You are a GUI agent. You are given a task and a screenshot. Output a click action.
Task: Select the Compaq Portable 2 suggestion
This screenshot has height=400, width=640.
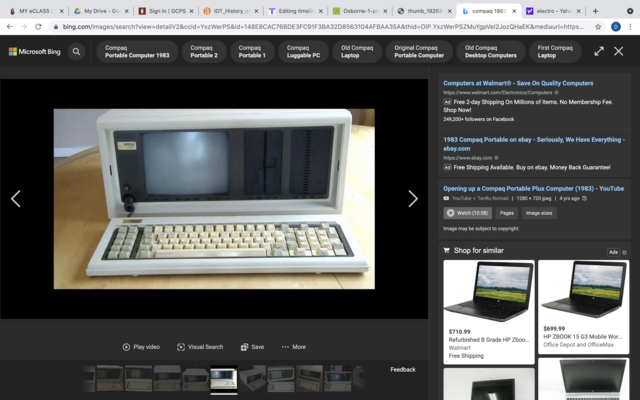pos(204,51)
